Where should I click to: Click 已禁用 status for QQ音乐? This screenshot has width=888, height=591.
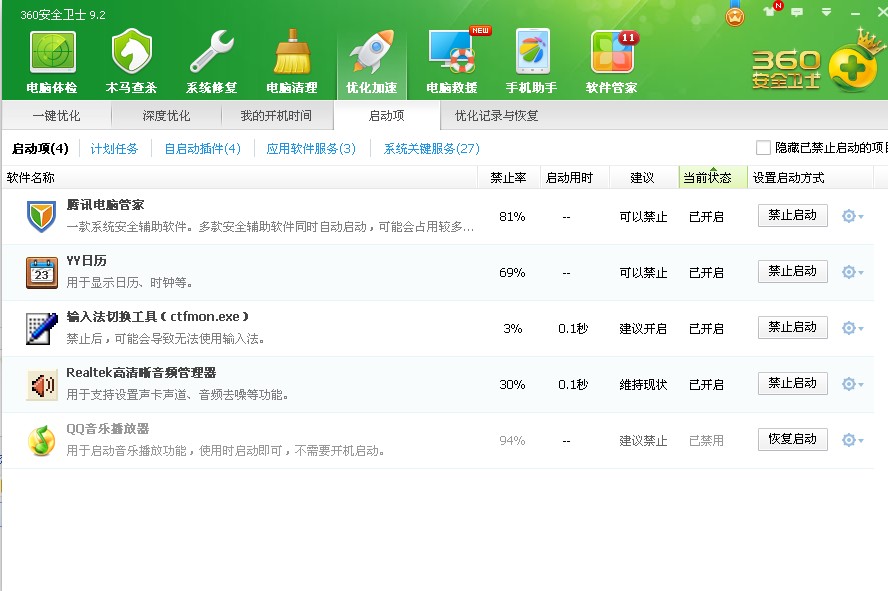click(706, 441)
